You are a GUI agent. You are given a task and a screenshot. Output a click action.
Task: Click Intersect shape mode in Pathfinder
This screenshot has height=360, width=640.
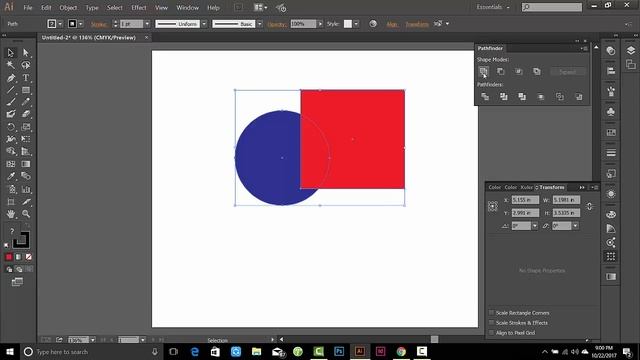(x=519, y=71)
